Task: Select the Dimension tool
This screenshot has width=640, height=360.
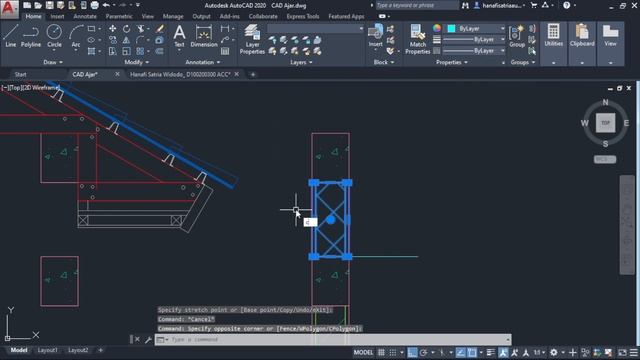Action: [204, 36]
